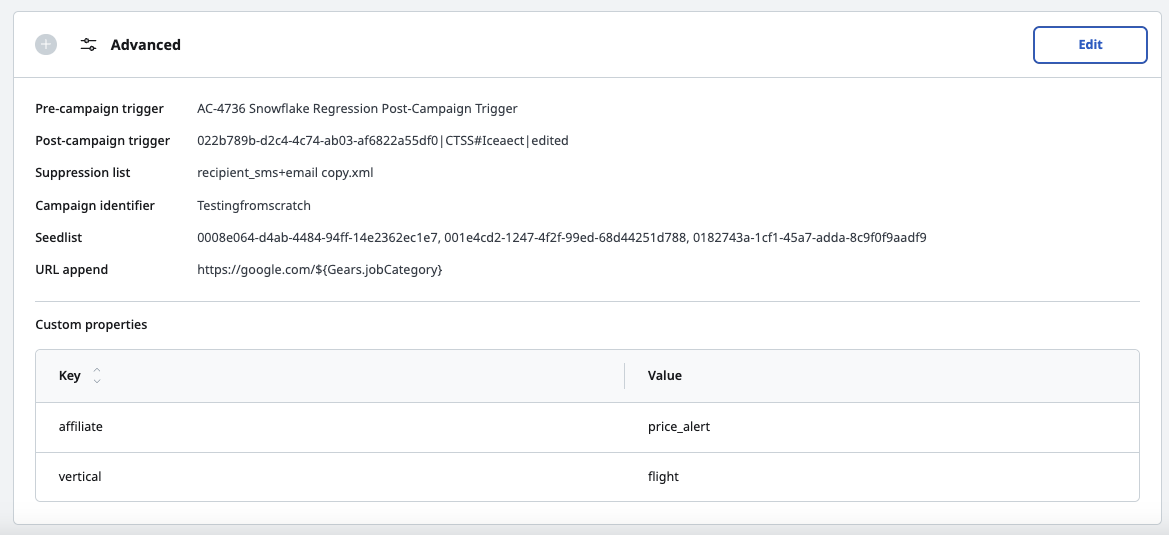The height and width of the screenshot is (535, 1169).
Task: Click the pre-campaign trigger AC-4736 value
Action: tap(357, 109)
